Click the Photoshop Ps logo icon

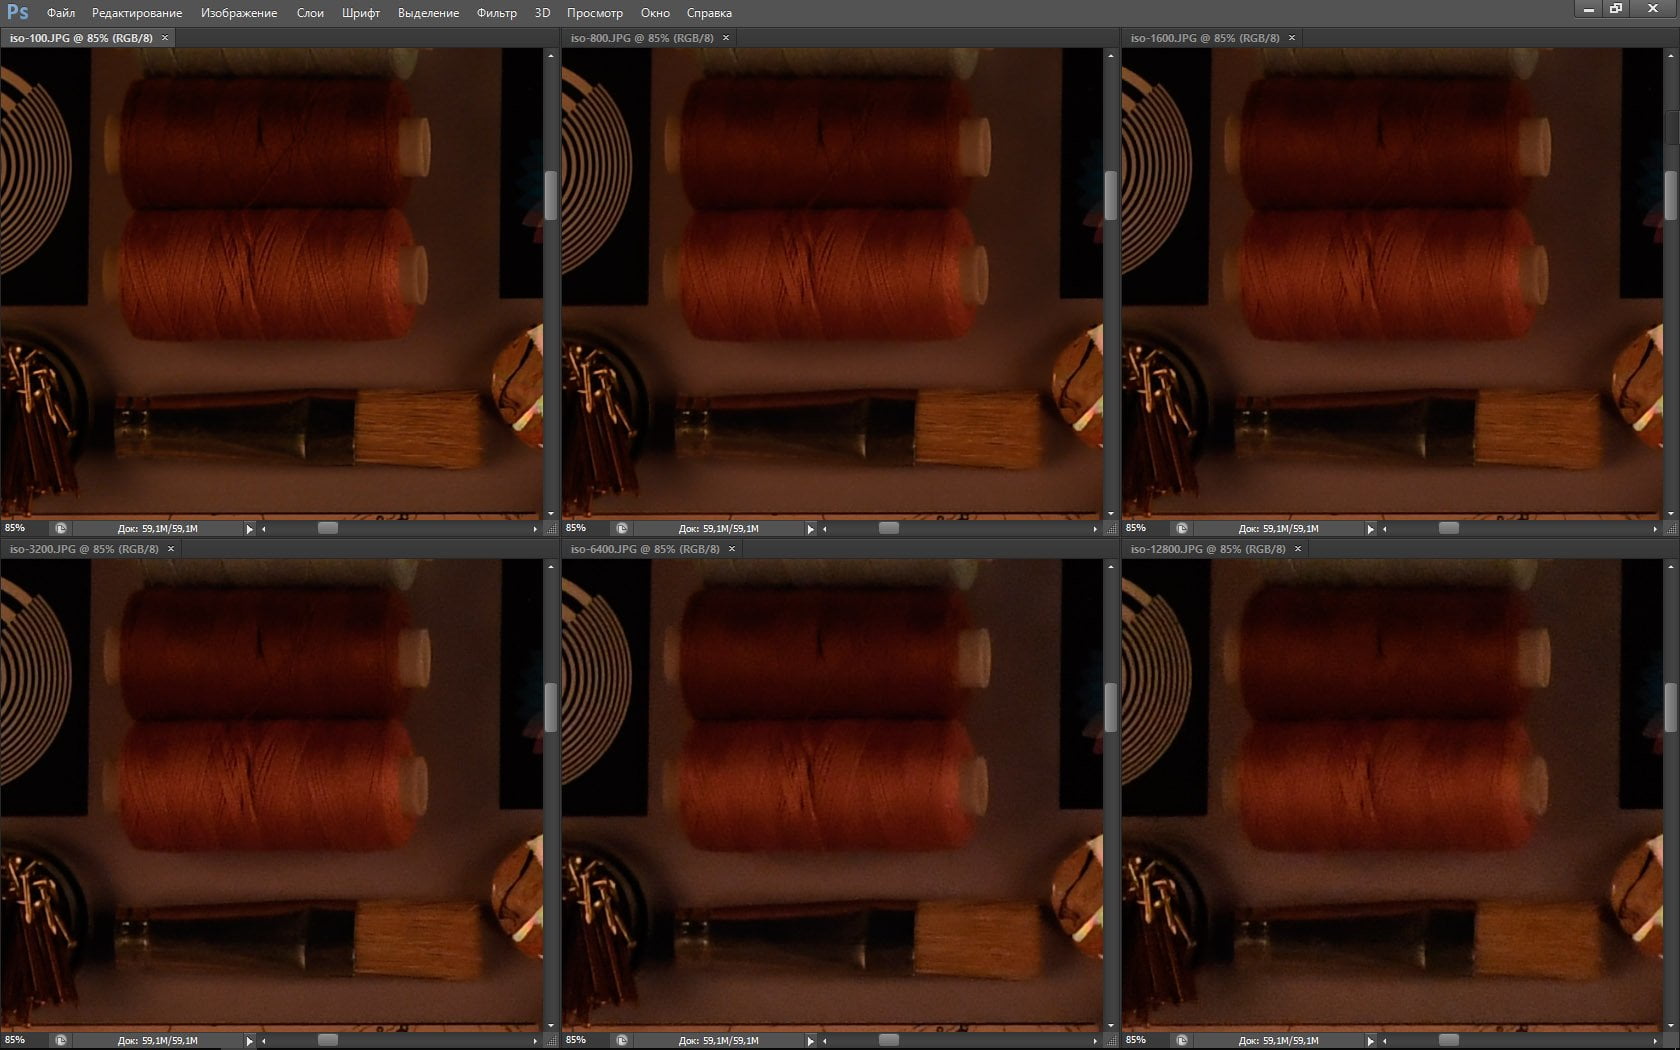click(17, 12)
